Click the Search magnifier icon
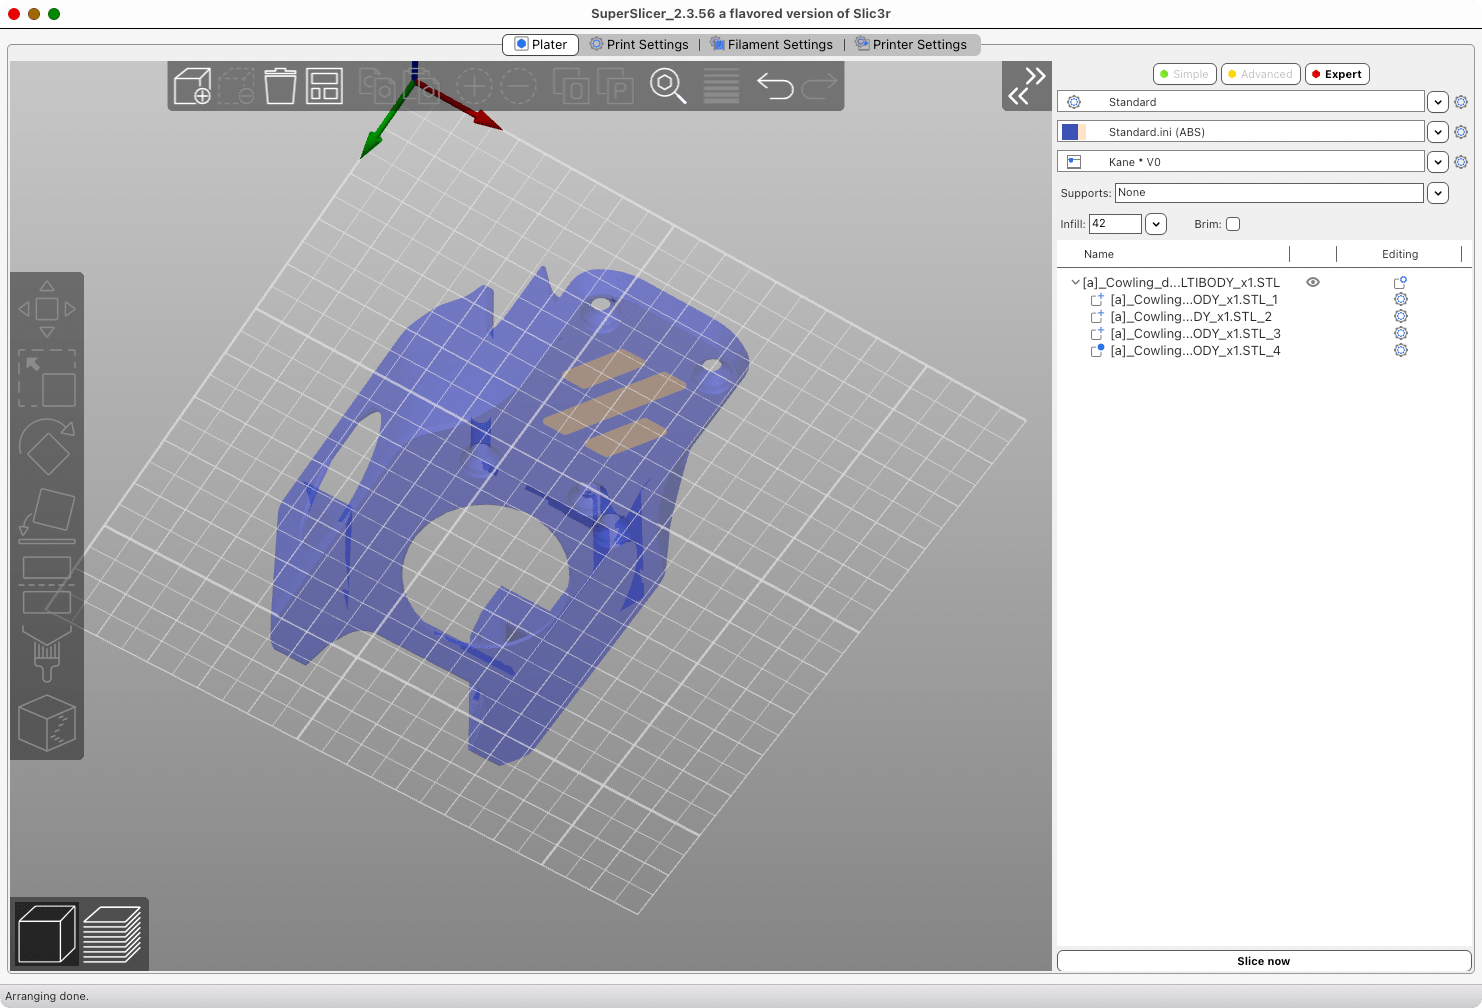1482x1008 pixels. [667, 87]
